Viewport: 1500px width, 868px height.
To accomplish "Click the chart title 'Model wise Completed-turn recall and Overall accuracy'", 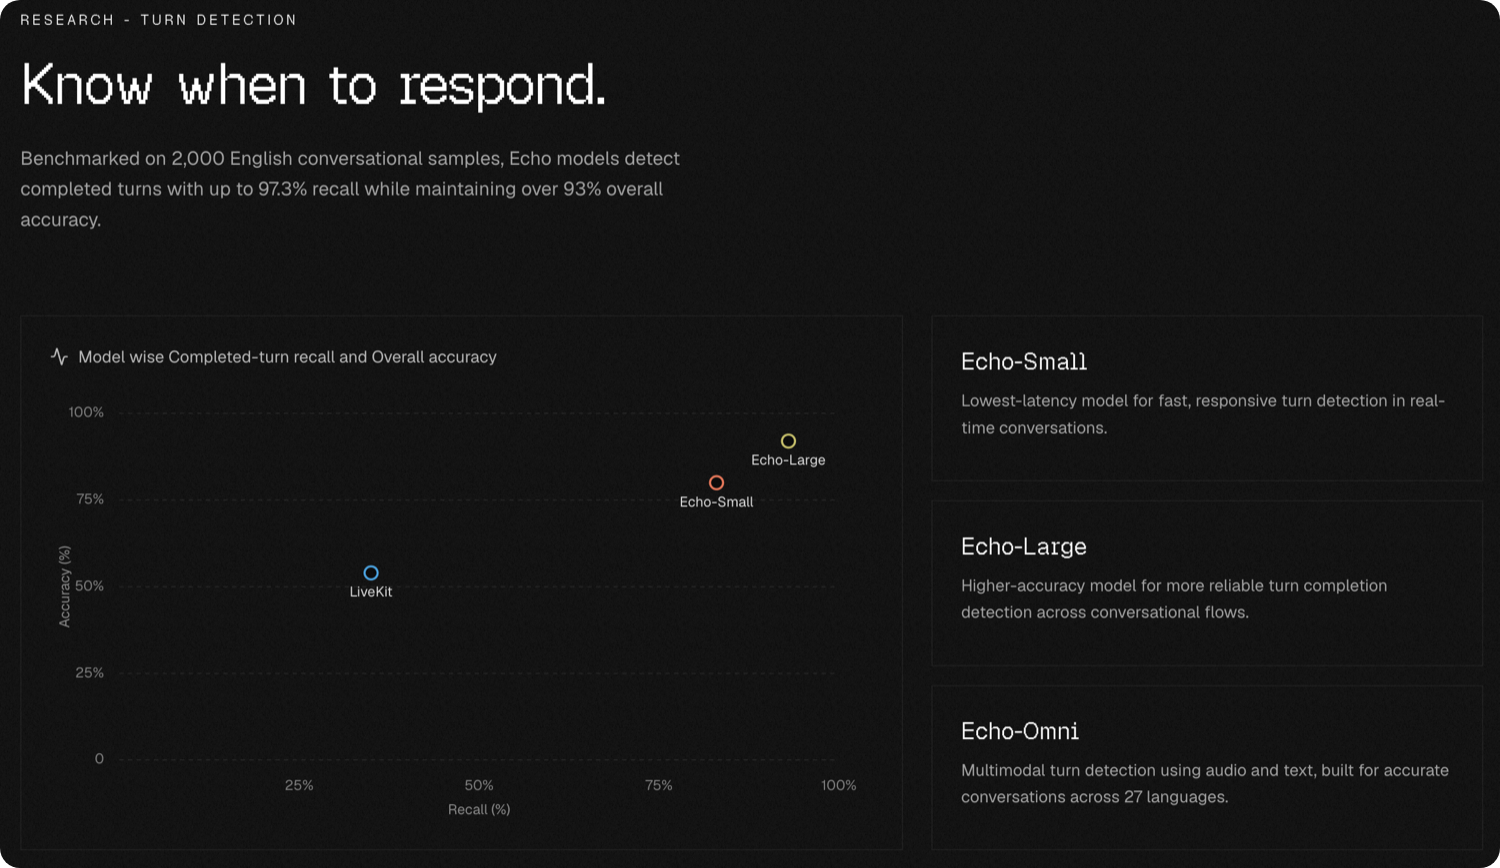I will (x=287, y=357).
